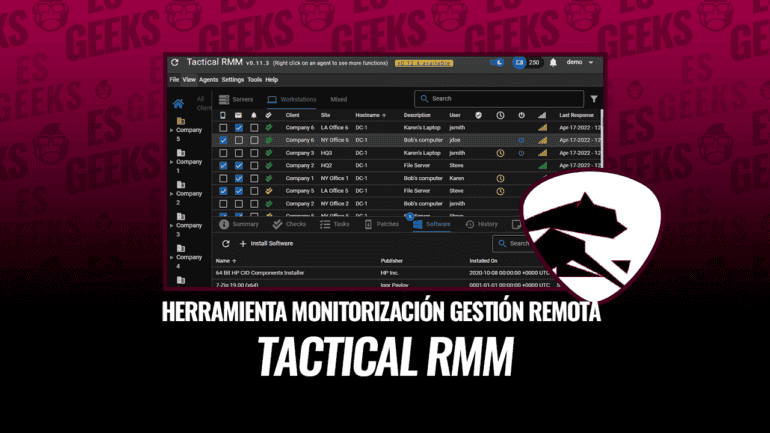This screenshot has width=770, height=433.
Task: Check the text alert box for LA Office 6
Action: tap(223, 128)
